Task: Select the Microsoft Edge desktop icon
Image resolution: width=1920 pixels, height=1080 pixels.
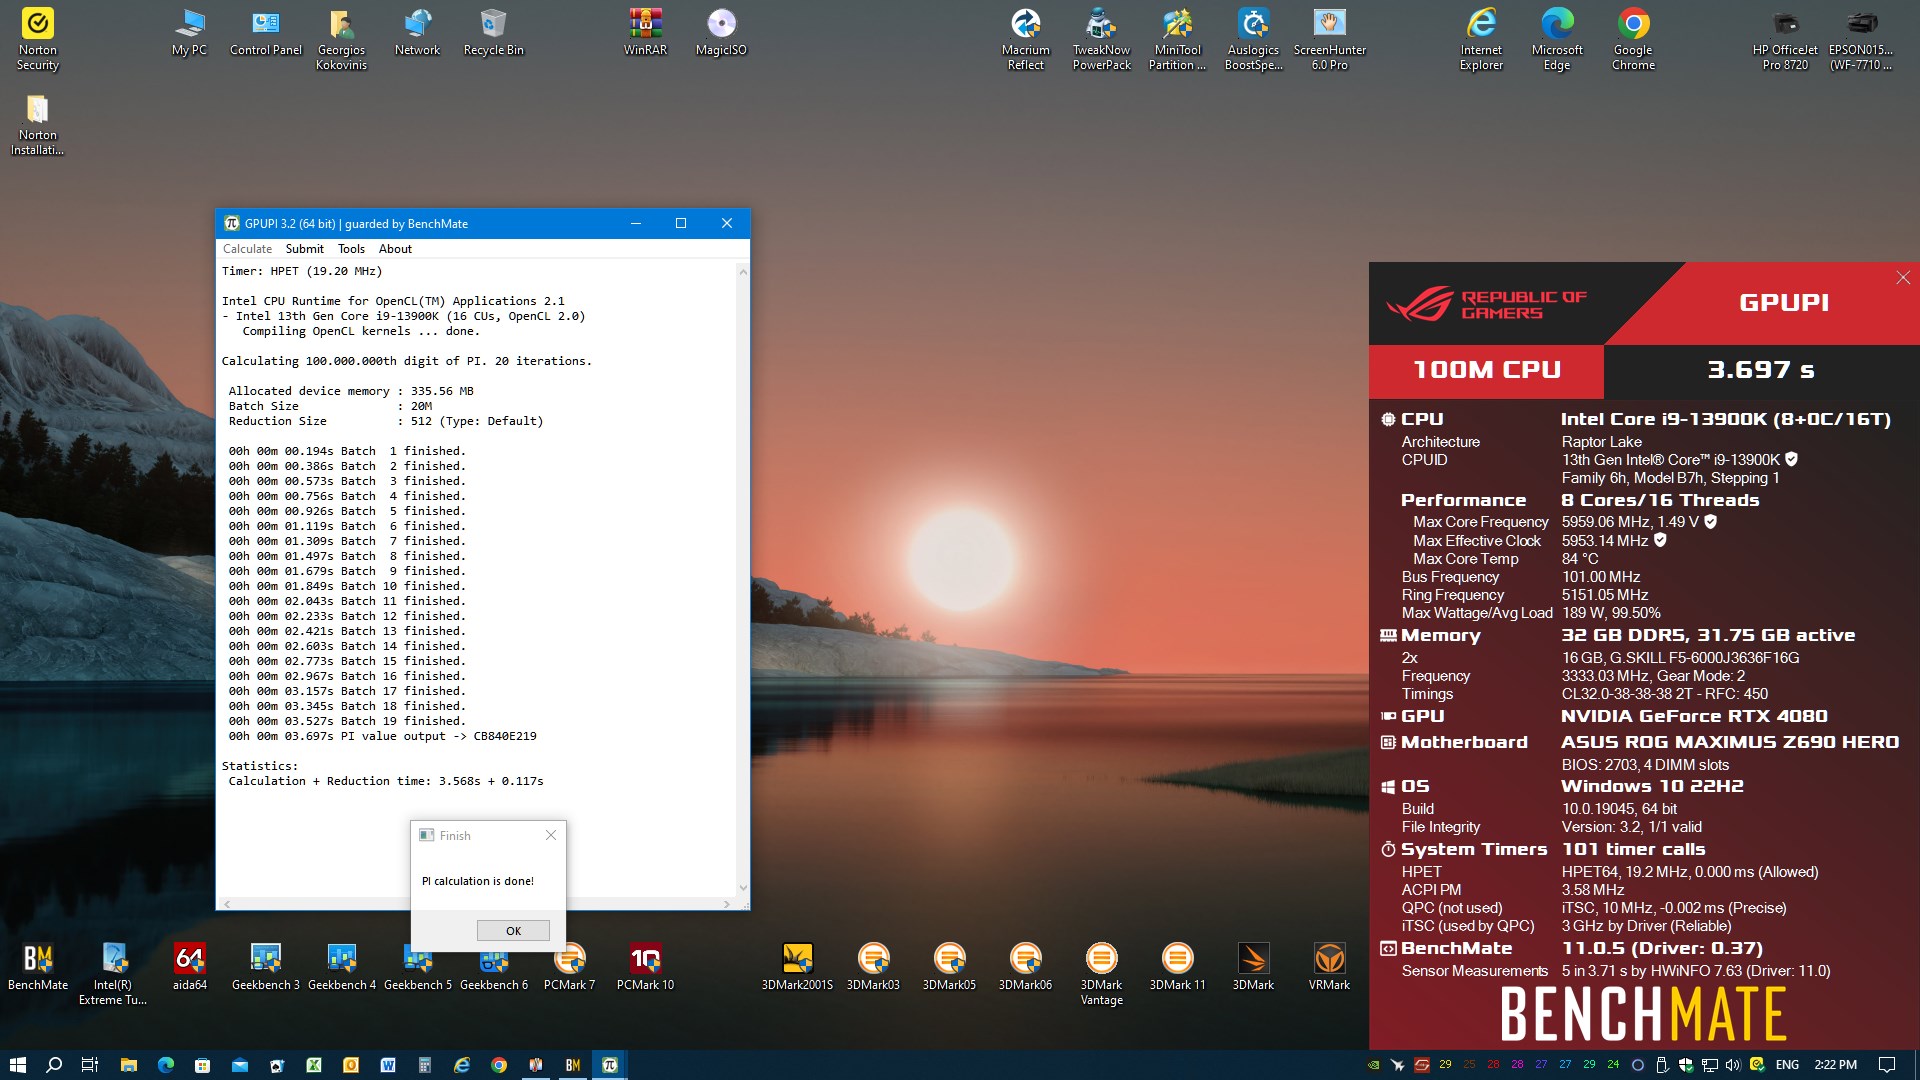Action: (x=1557, y=40)
